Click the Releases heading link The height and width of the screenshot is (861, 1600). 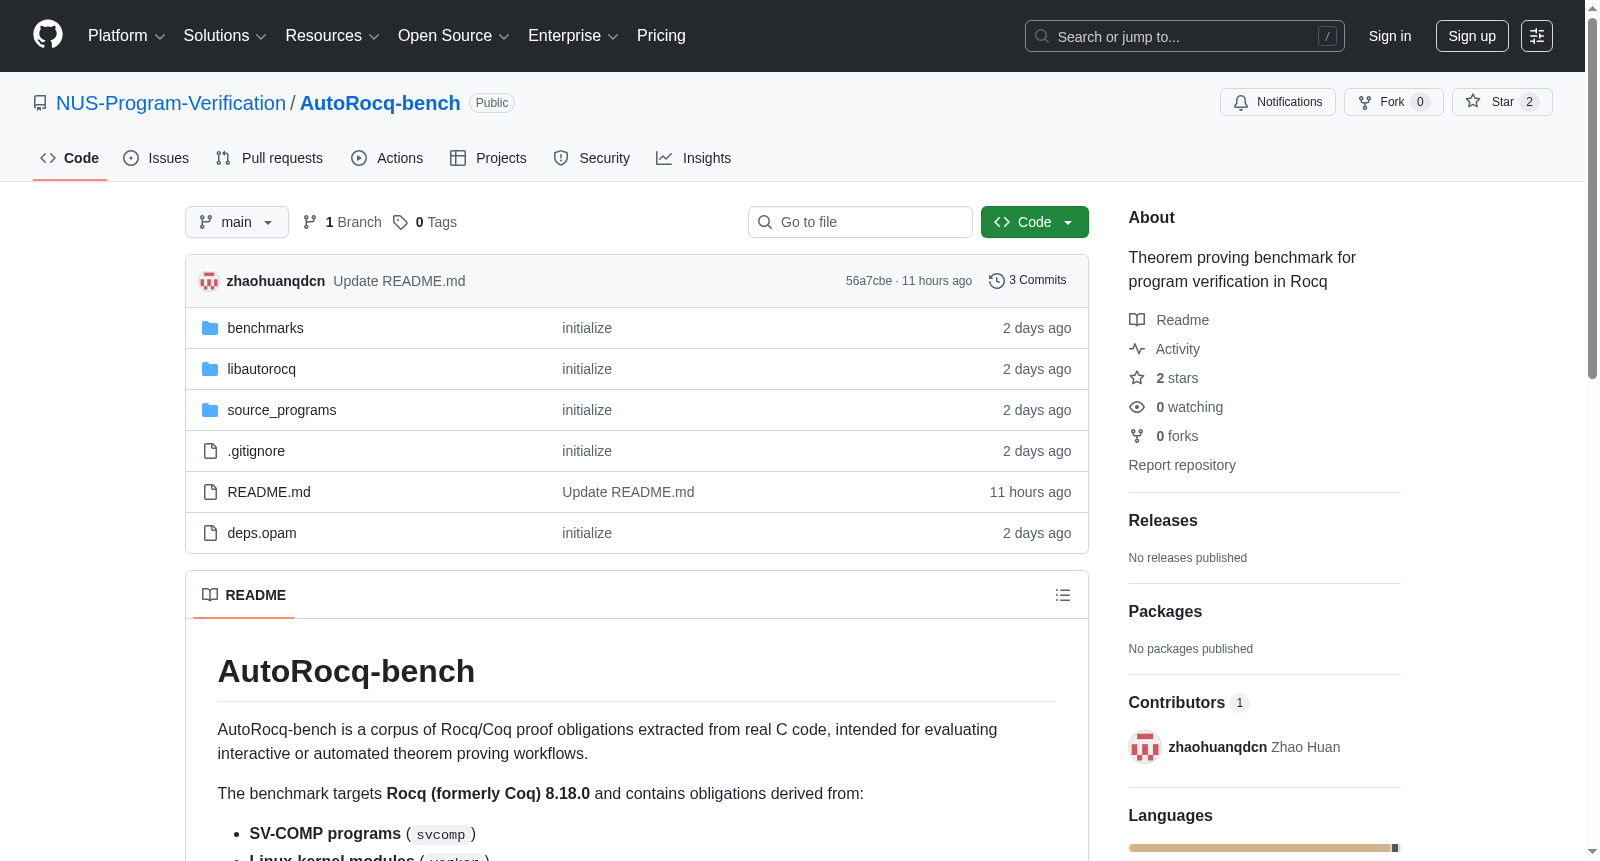pos(1163,521)
